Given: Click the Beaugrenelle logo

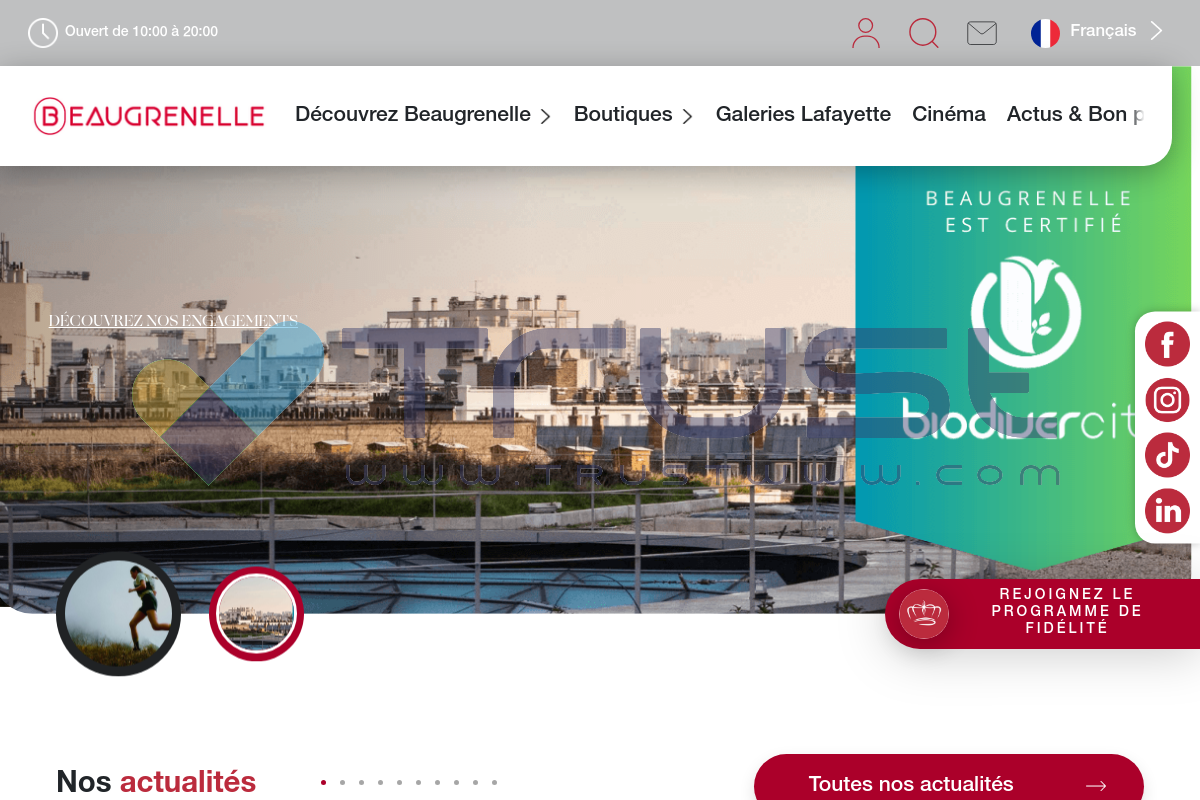Looking at the screenshot, I should [149, 116].
